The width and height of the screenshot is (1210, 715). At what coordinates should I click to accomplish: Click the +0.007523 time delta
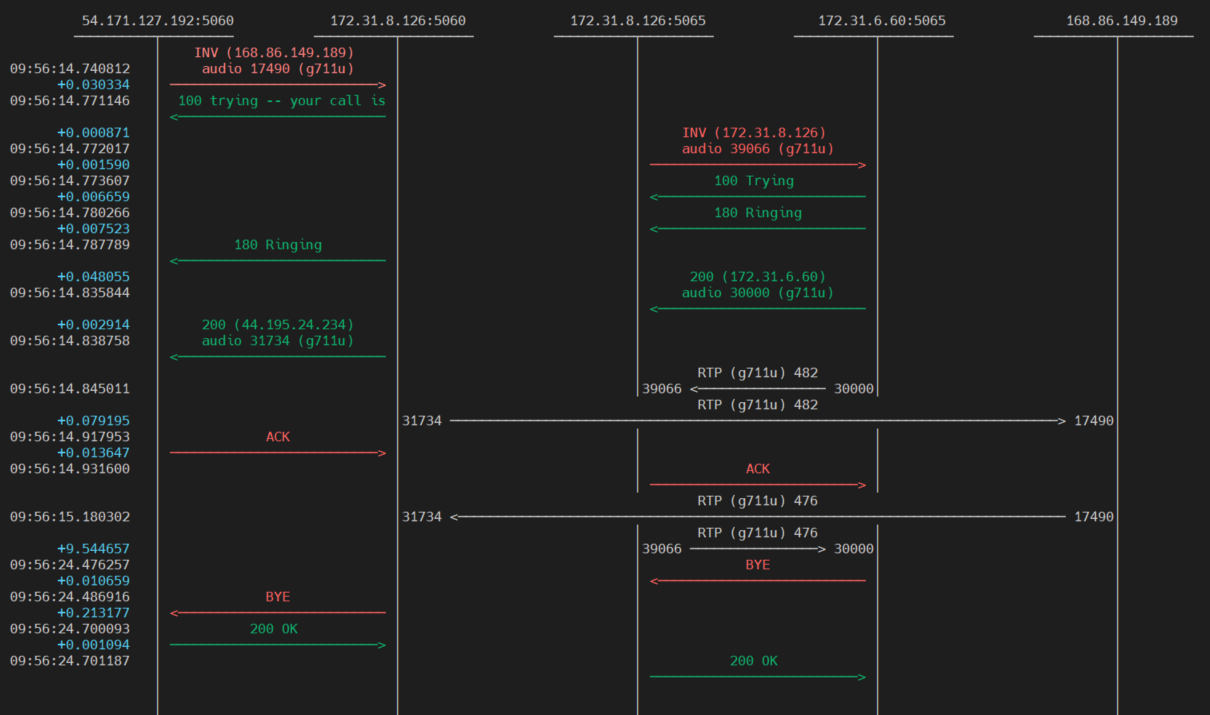click(94, 228)
